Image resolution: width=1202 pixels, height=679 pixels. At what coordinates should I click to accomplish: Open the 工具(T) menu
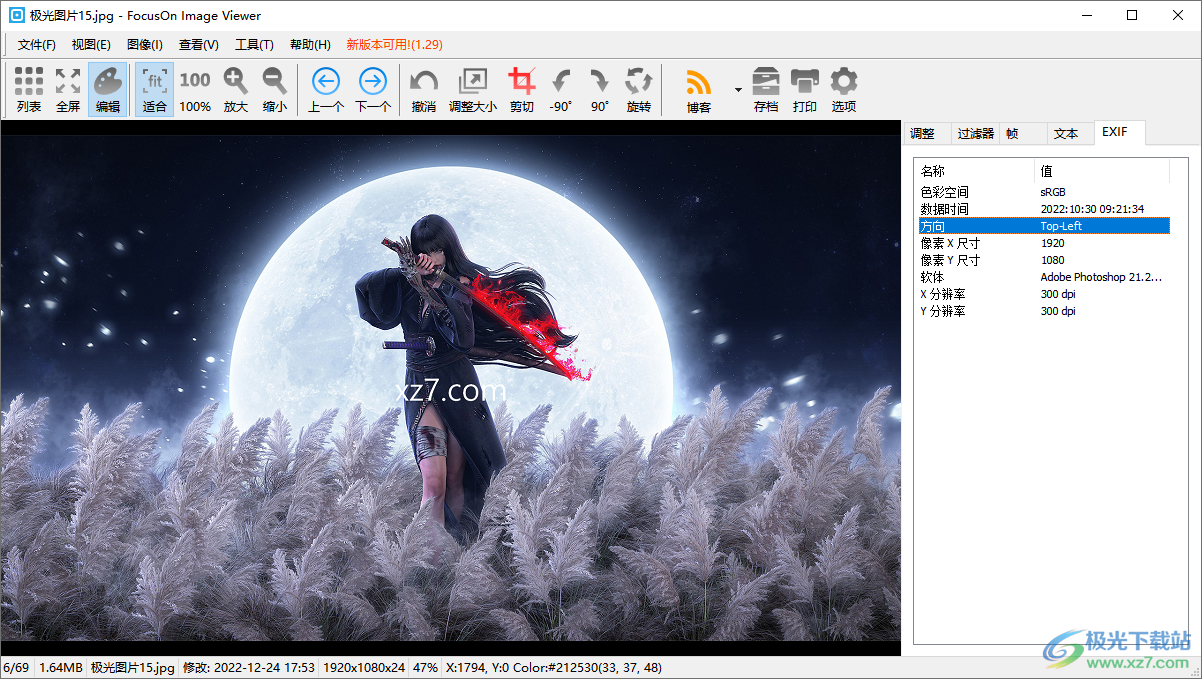tap(254, 44)
